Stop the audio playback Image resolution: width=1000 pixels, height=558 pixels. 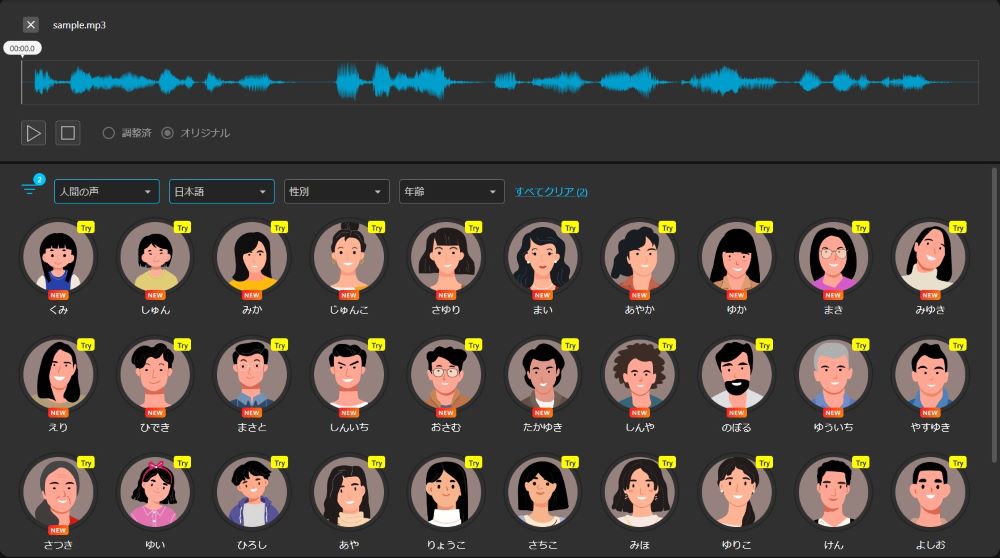point(68,133)
